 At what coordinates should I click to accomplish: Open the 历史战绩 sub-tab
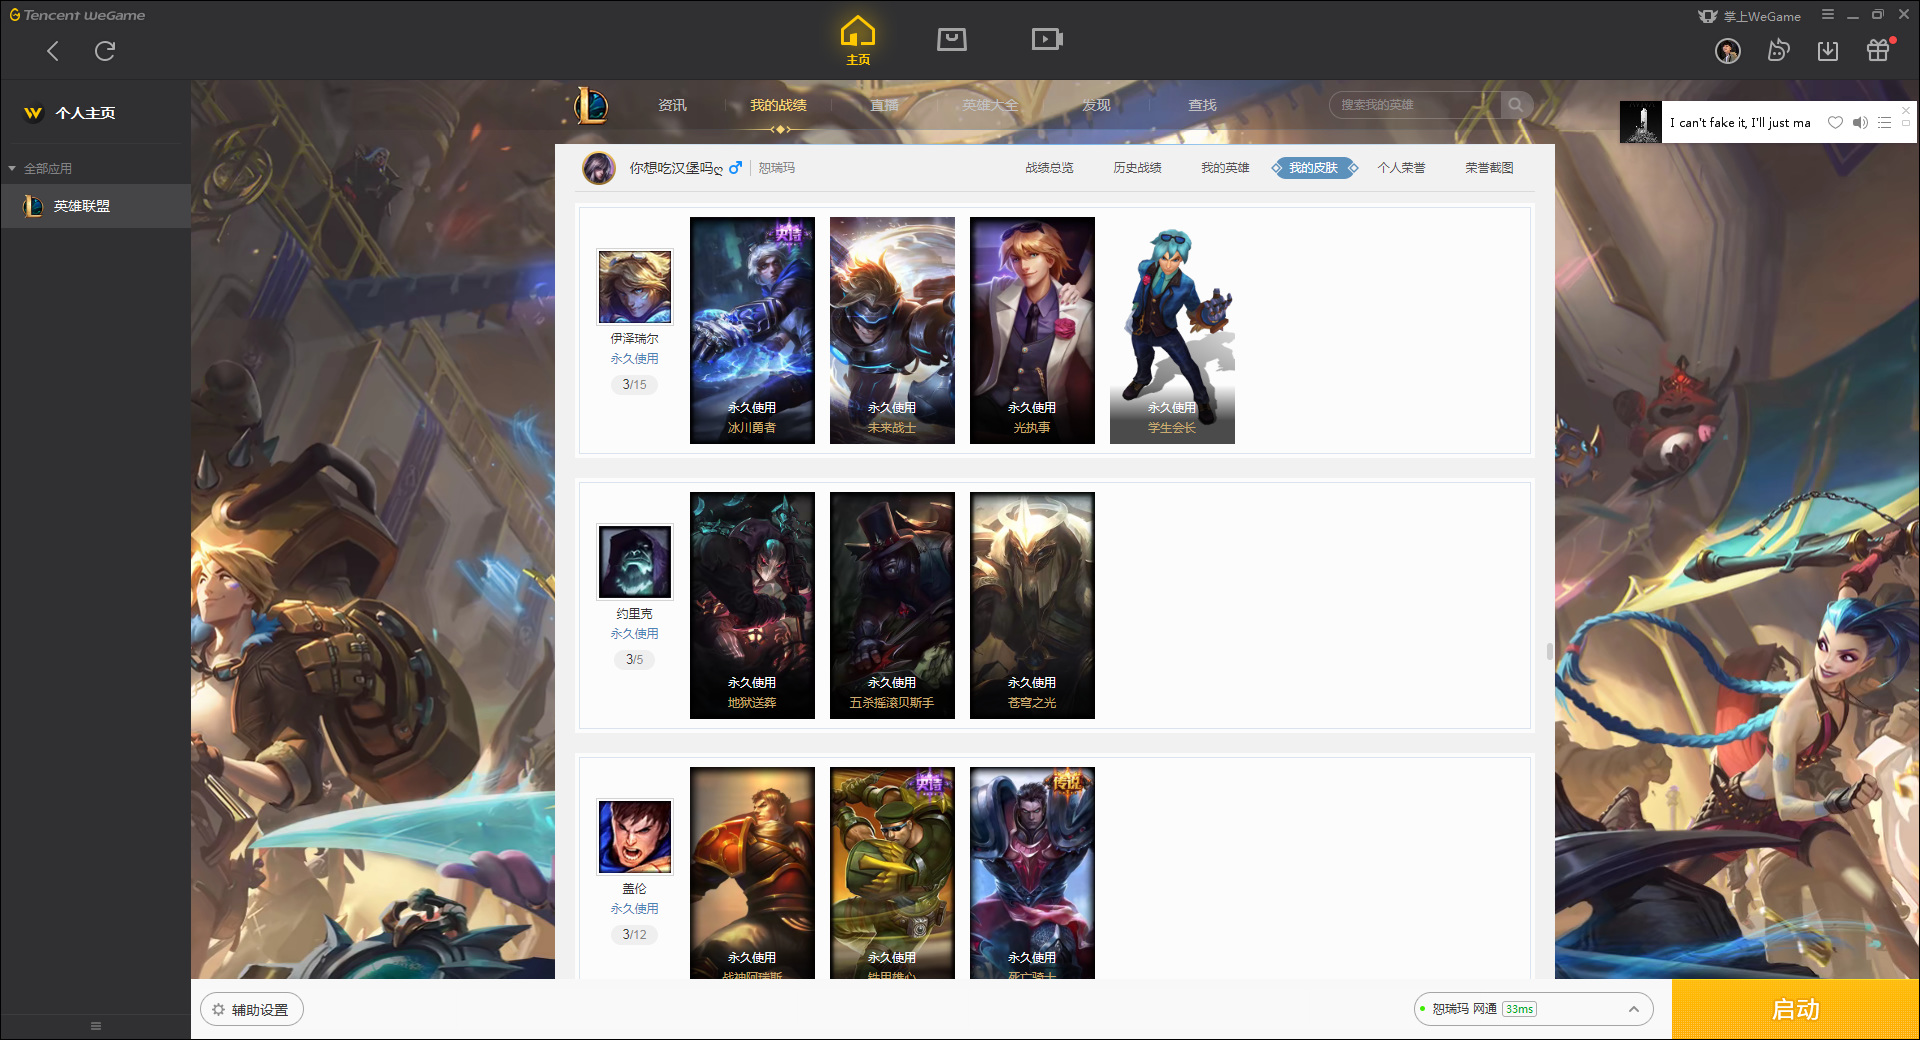[1137, 168]
